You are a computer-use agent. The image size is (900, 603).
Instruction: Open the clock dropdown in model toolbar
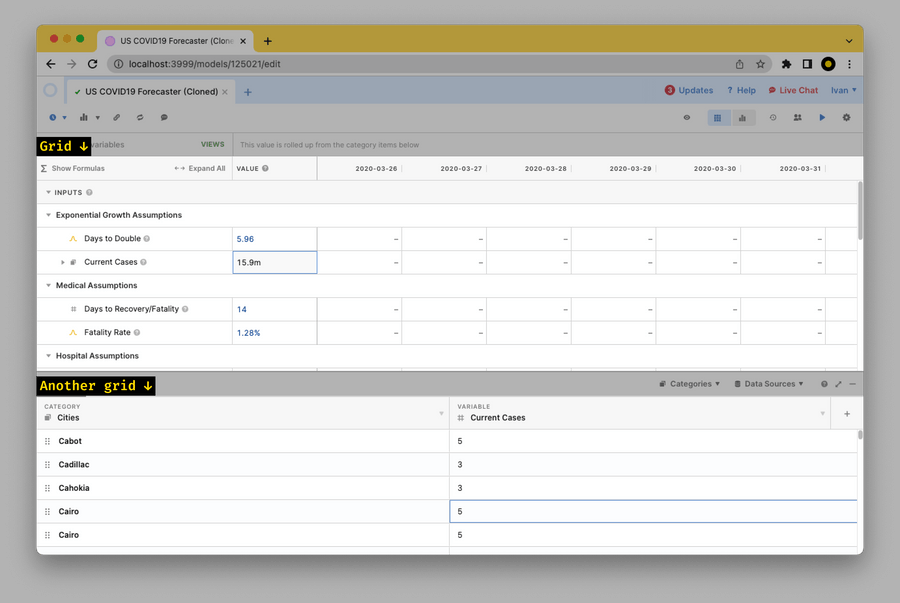pyautogui.click(x=57, y=118)
